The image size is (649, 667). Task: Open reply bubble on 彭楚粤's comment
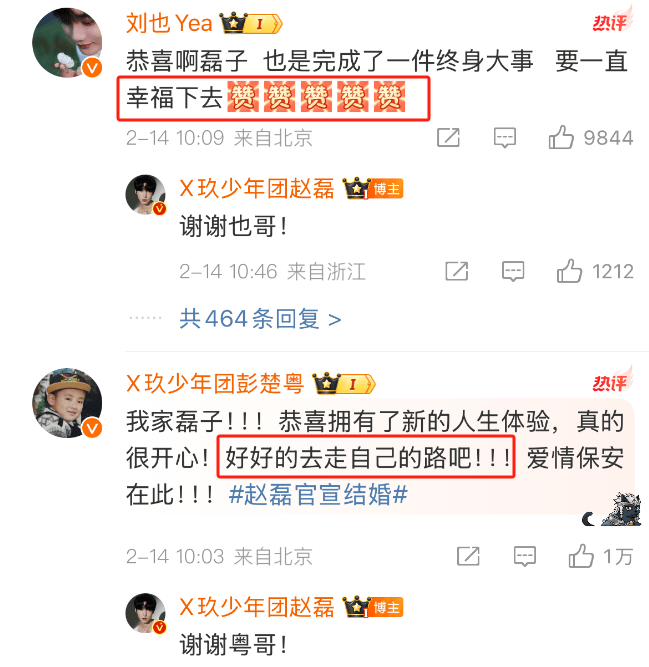(525, 556)
